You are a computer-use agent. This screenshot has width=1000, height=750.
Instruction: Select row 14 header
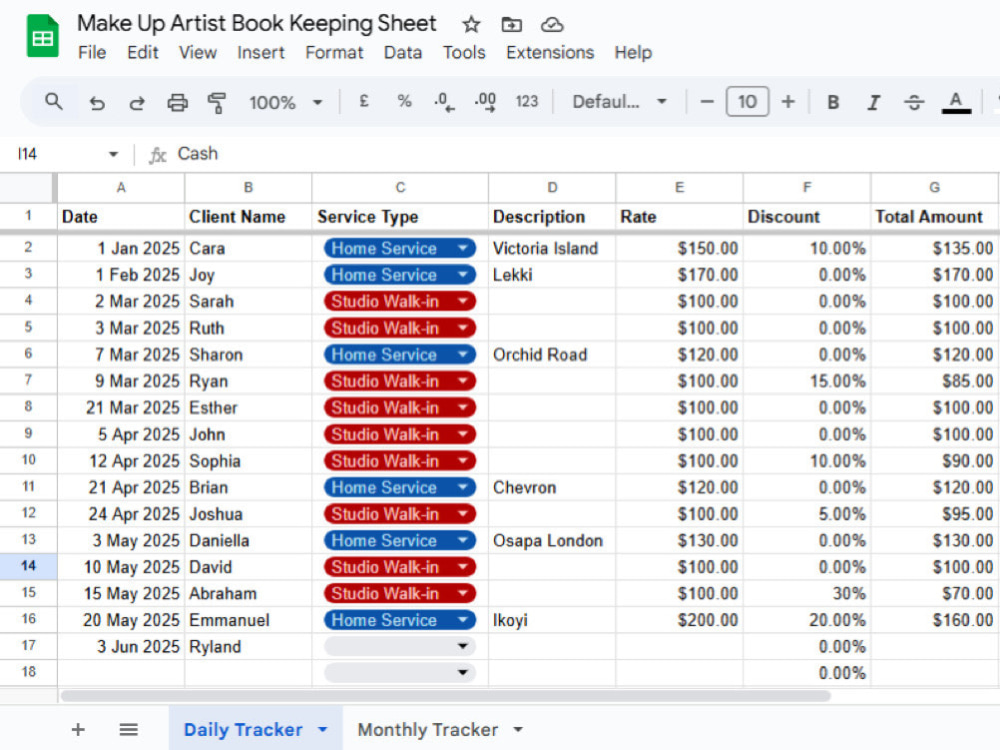tap(29, 566)
